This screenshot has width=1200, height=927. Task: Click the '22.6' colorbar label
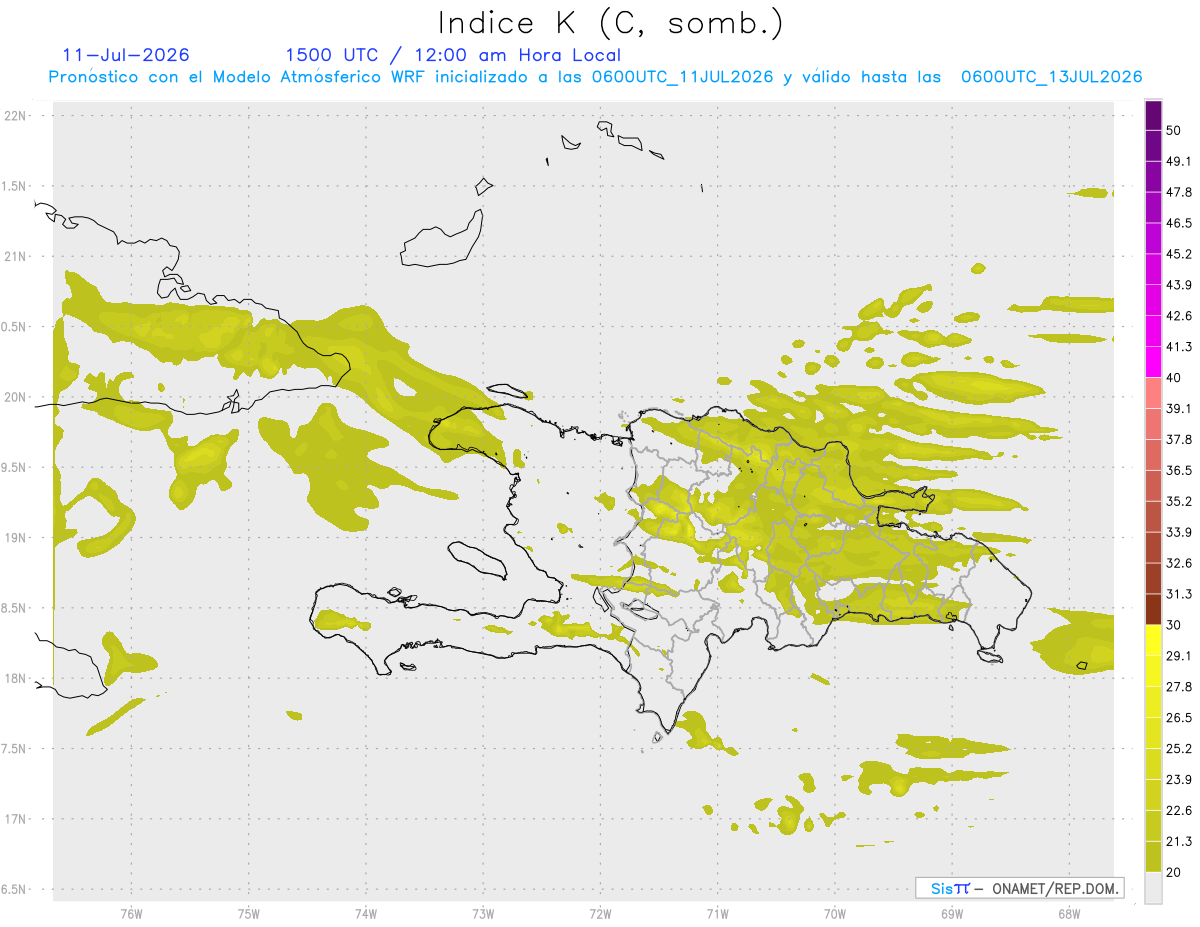[x=1179, y=810]
